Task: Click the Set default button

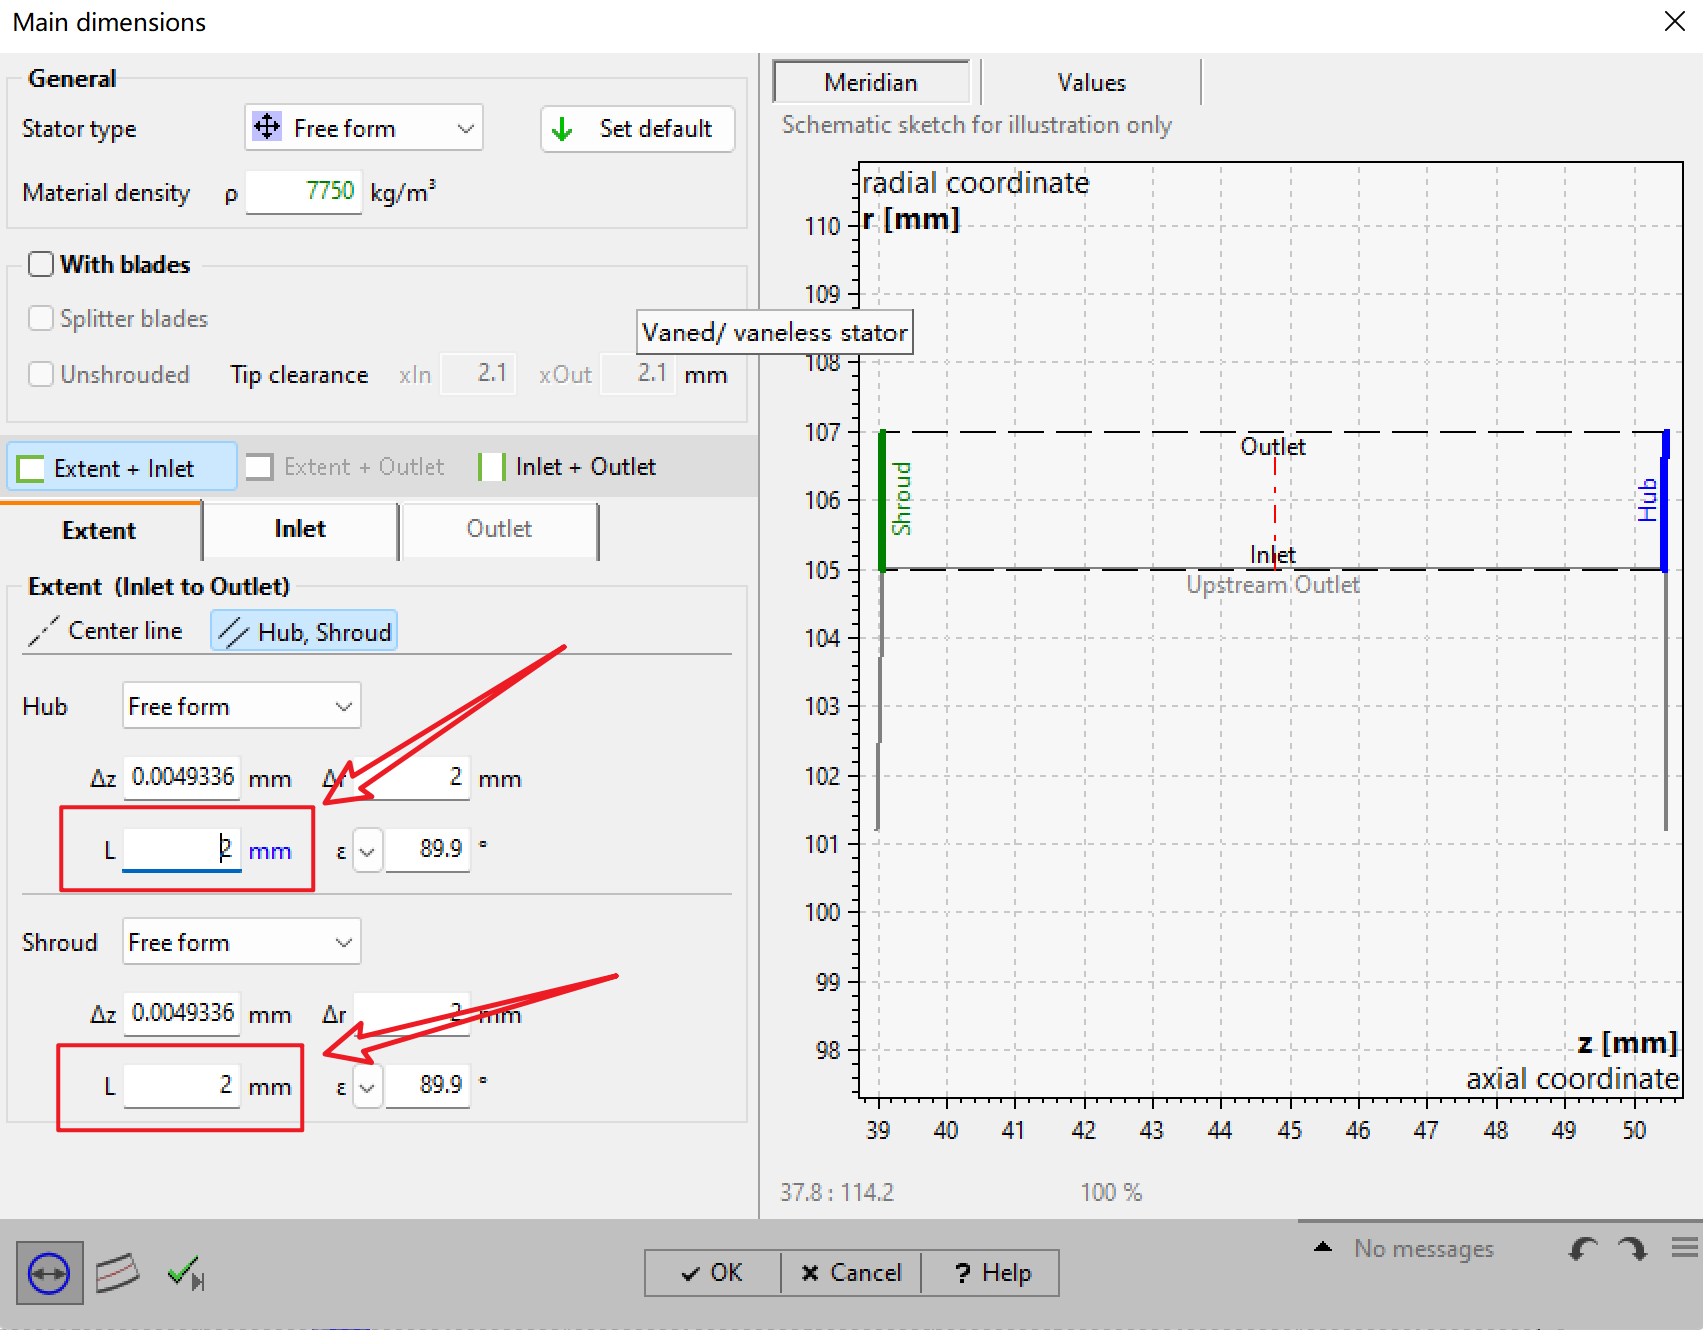Action: pos(638,129)
